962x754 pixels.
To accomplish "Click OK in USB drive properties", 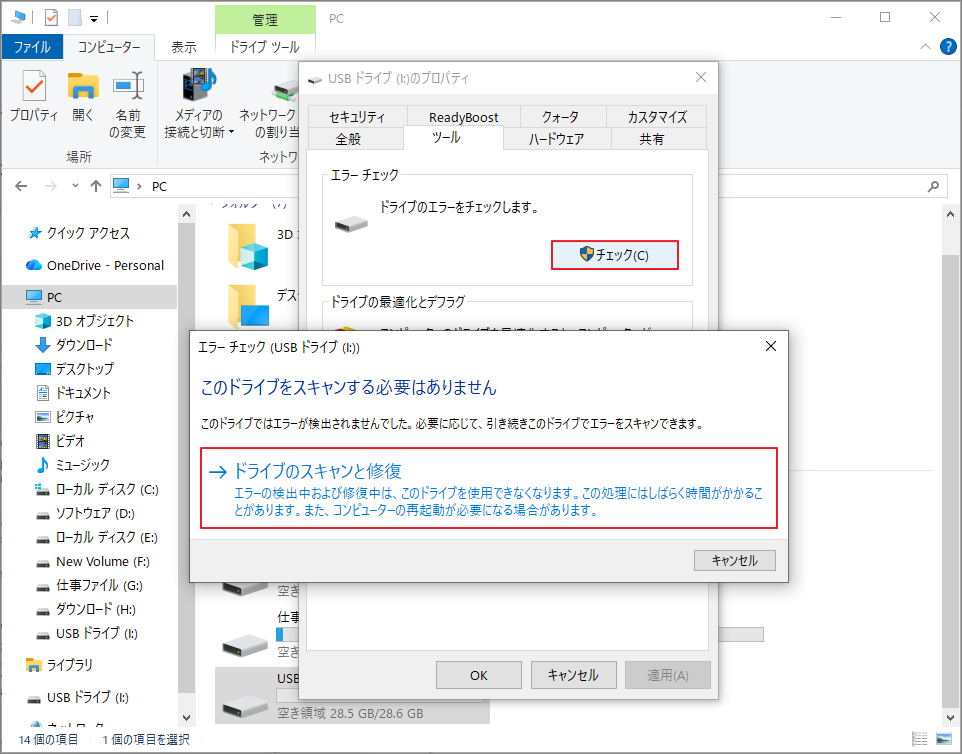I will pyautogui.click(x=479, y=675).
